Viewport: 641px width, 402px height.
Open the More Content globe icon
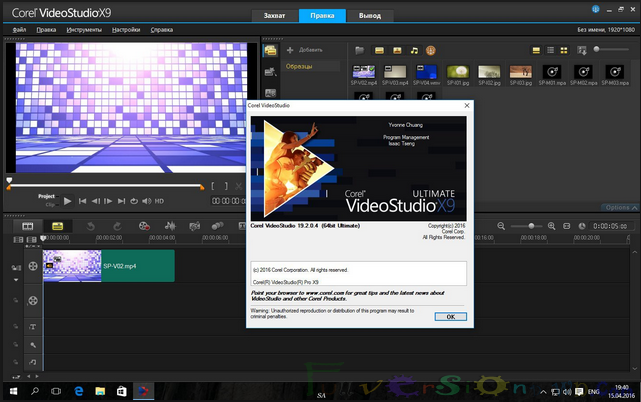coord(430,50)
